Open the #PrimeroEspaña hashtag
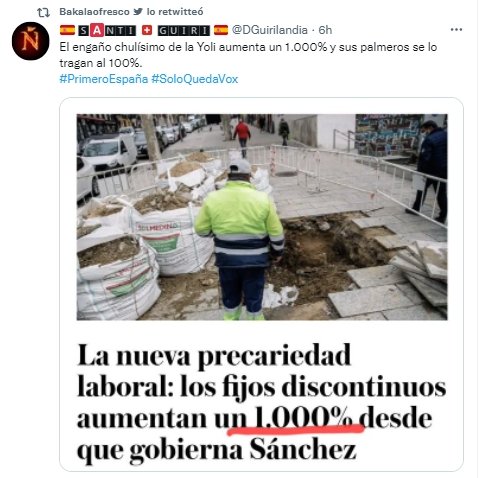The width and height of the screenshot is (494, 478). (104, 79)
